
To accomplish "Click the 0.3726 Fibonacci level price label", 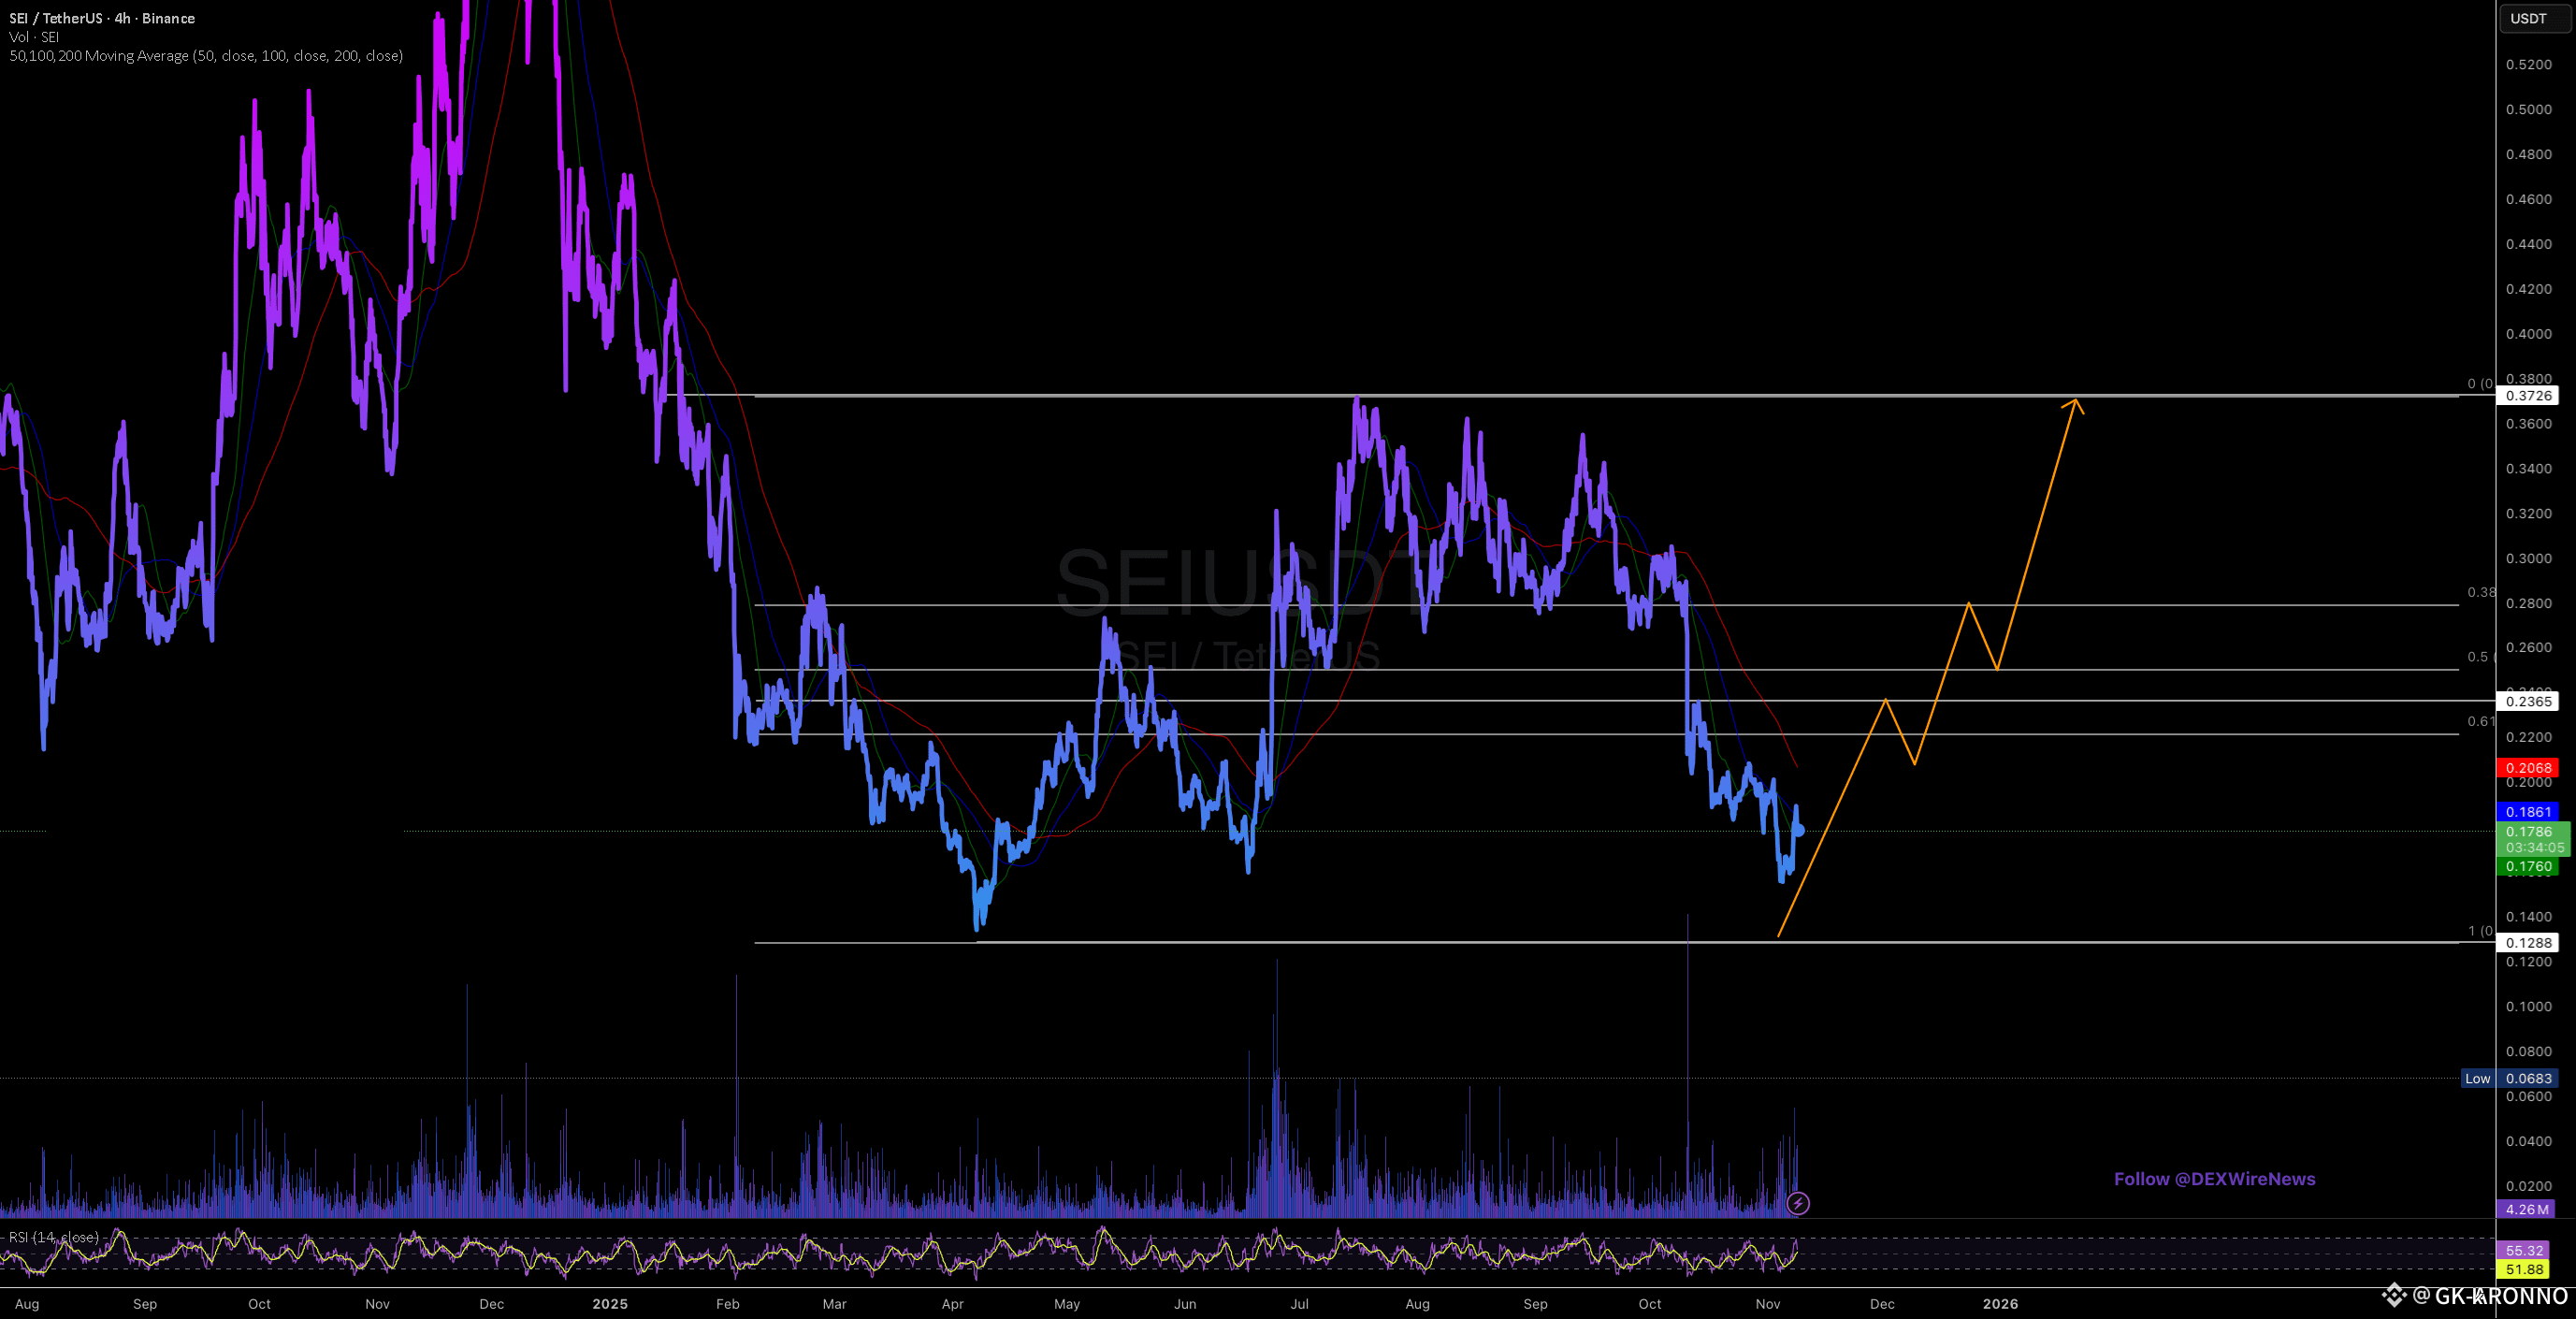I will click(x=2527, y=396).
